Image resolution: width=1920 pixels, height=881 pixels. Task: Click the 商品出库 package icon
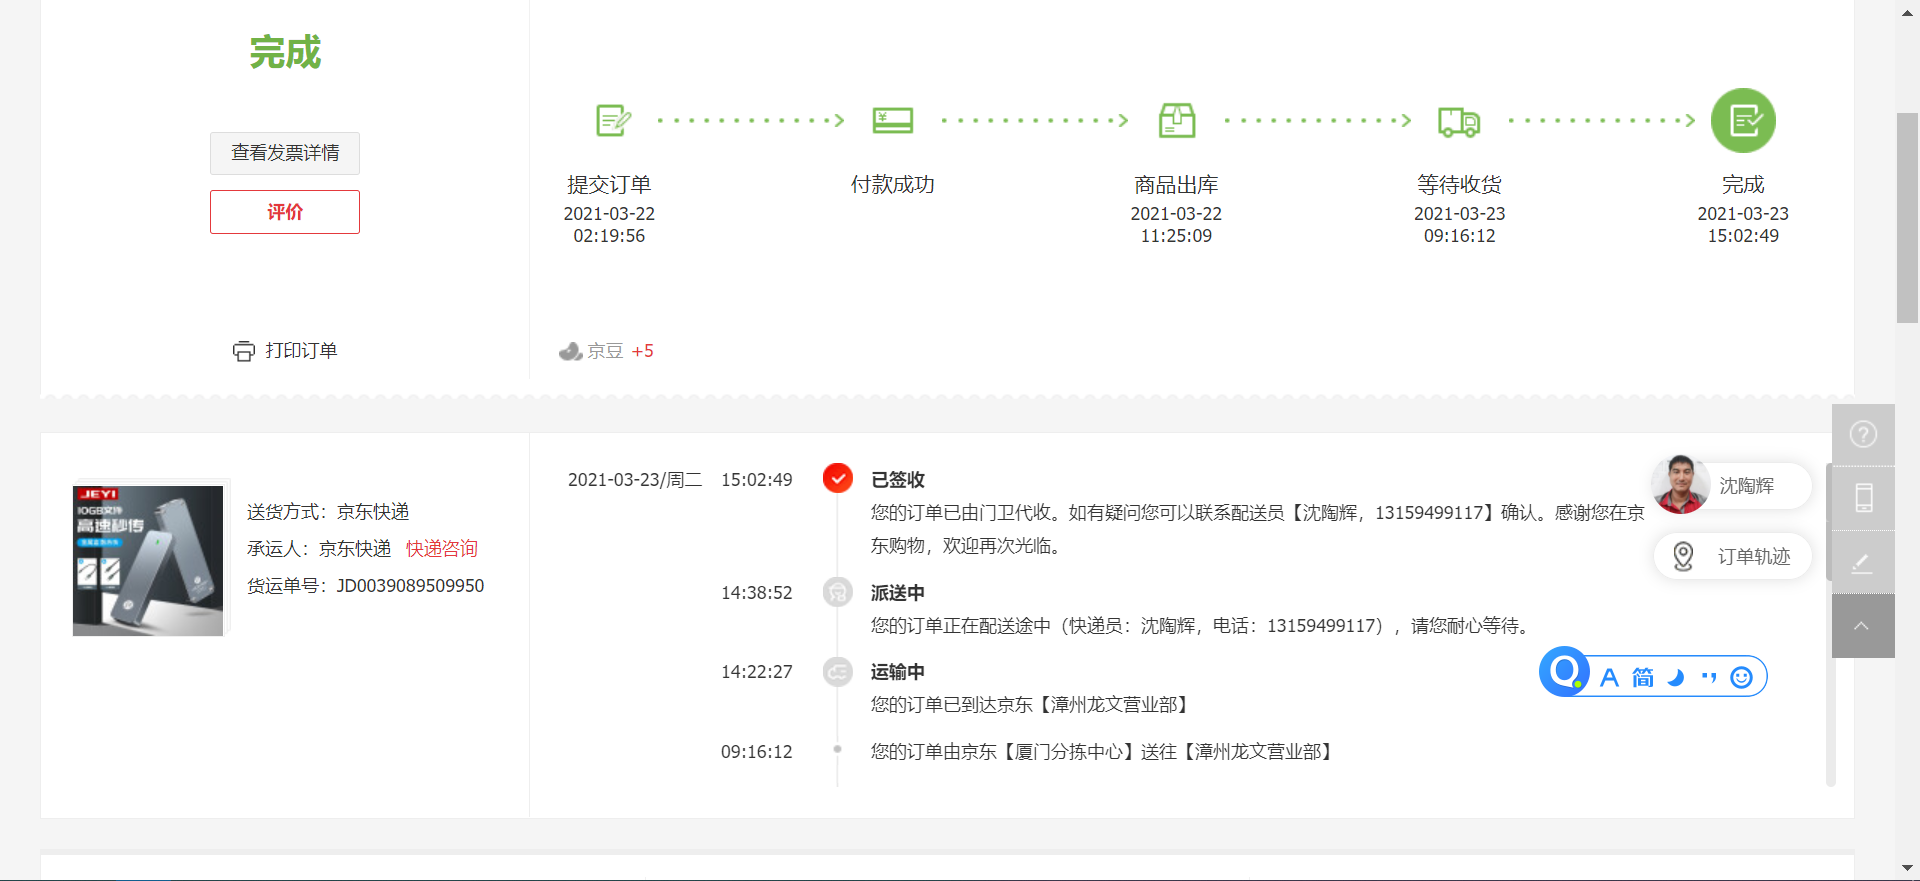tap(1176, 120)
